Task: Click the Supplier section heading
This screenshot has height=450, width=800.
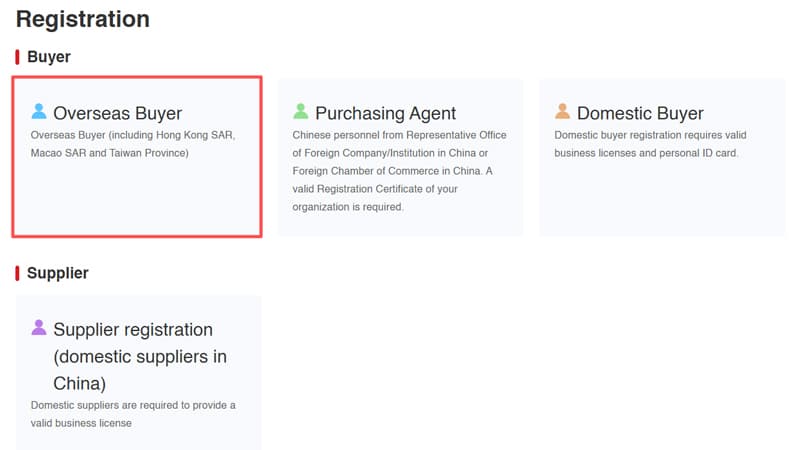Action: 57,273
